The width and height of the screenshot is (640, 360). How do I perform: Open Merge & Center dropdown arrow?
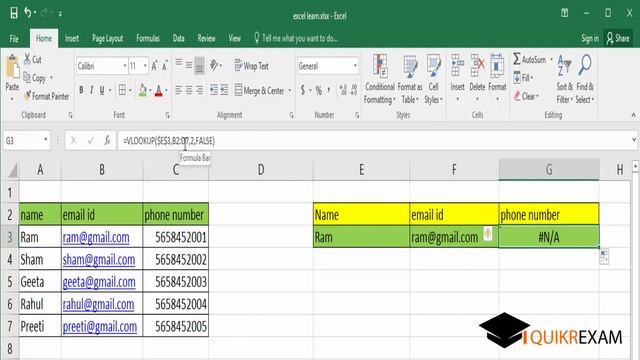(x=290, y=91)
